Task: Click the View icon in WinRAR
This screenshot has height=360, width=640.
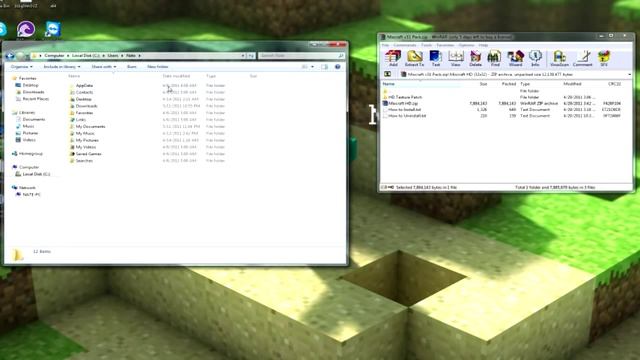Action: (456, 58)
